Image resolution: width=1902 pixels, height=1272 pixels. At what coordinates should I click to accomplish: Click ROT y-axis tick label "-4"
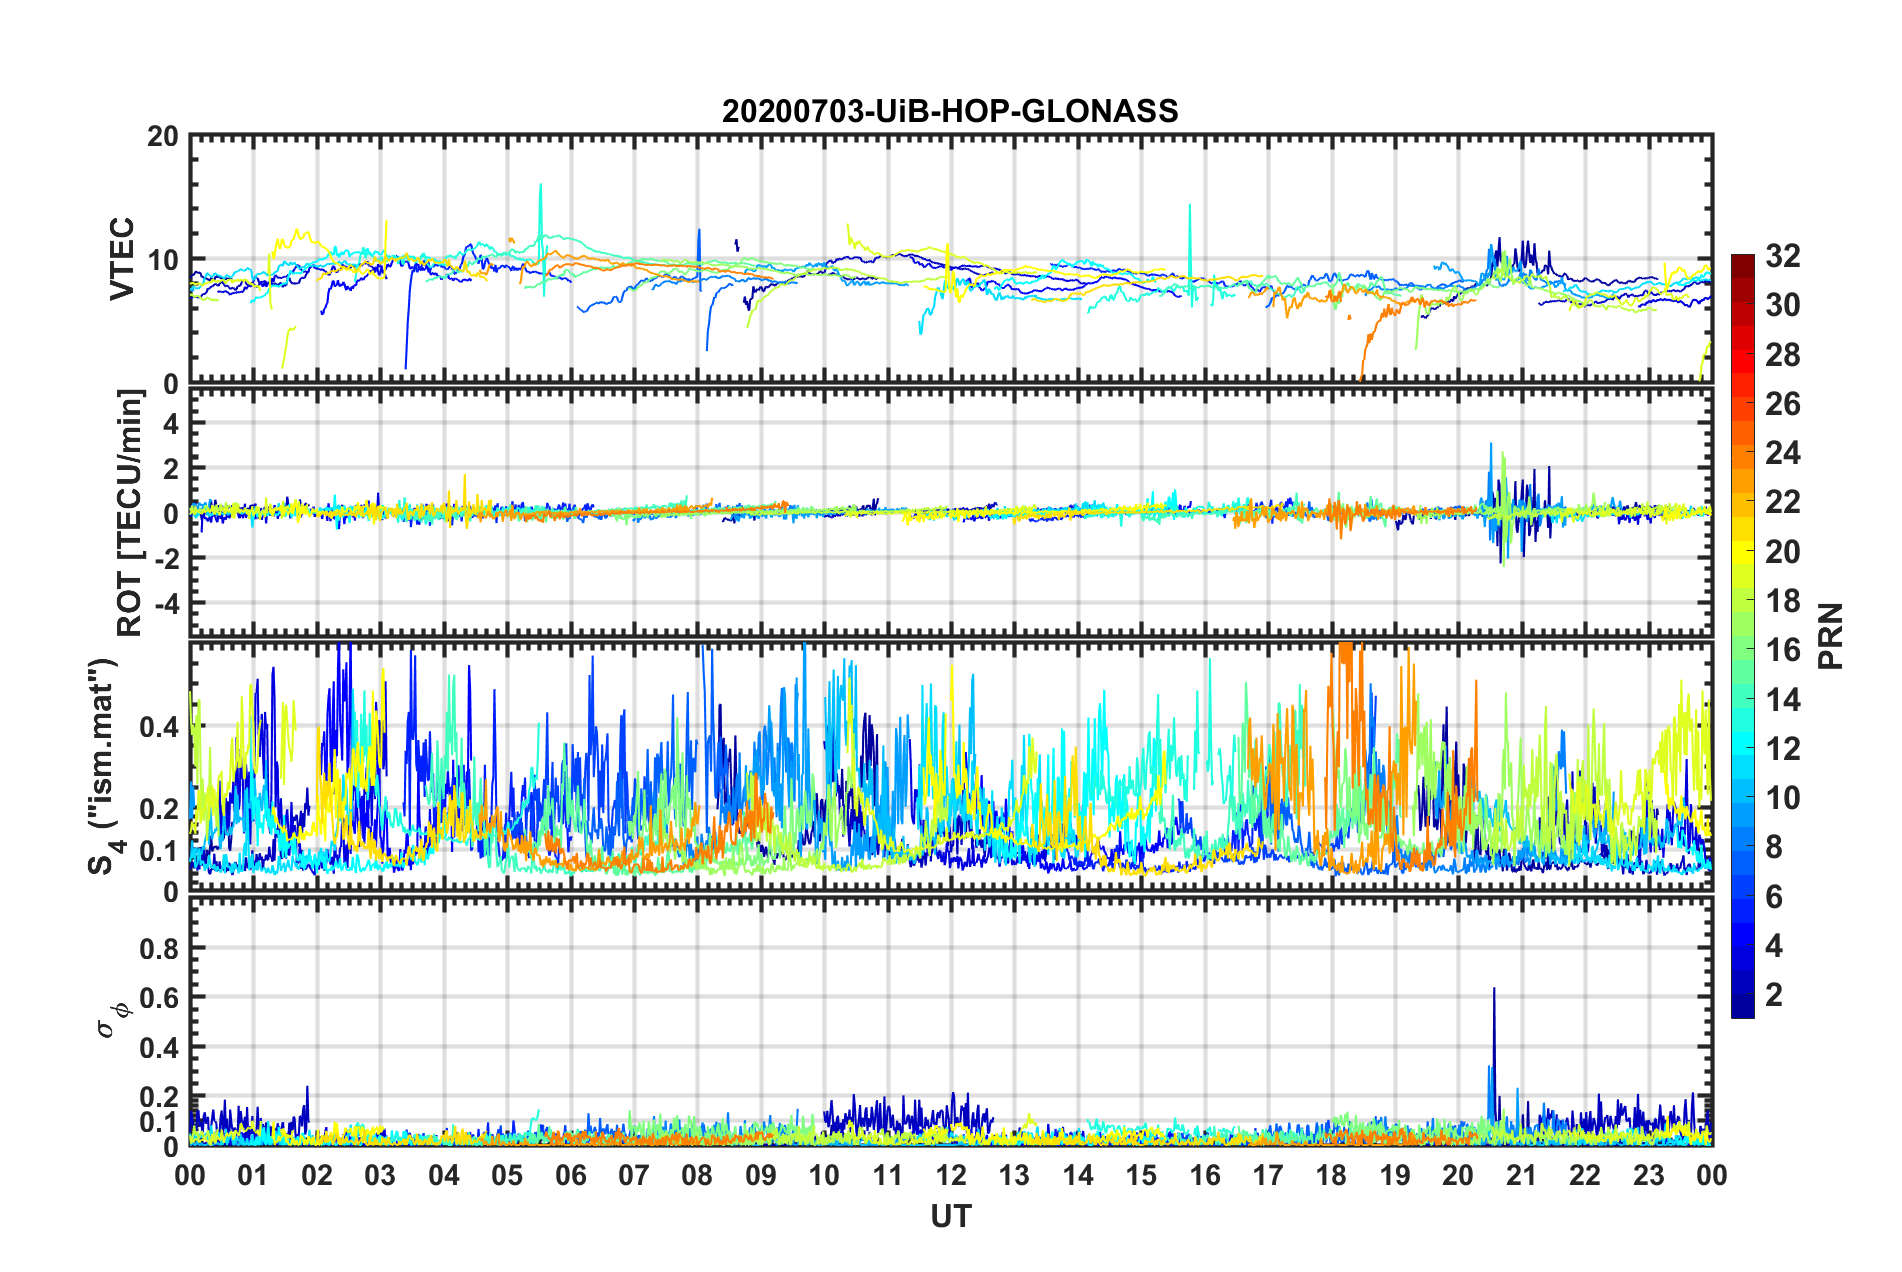coord(165,603)
